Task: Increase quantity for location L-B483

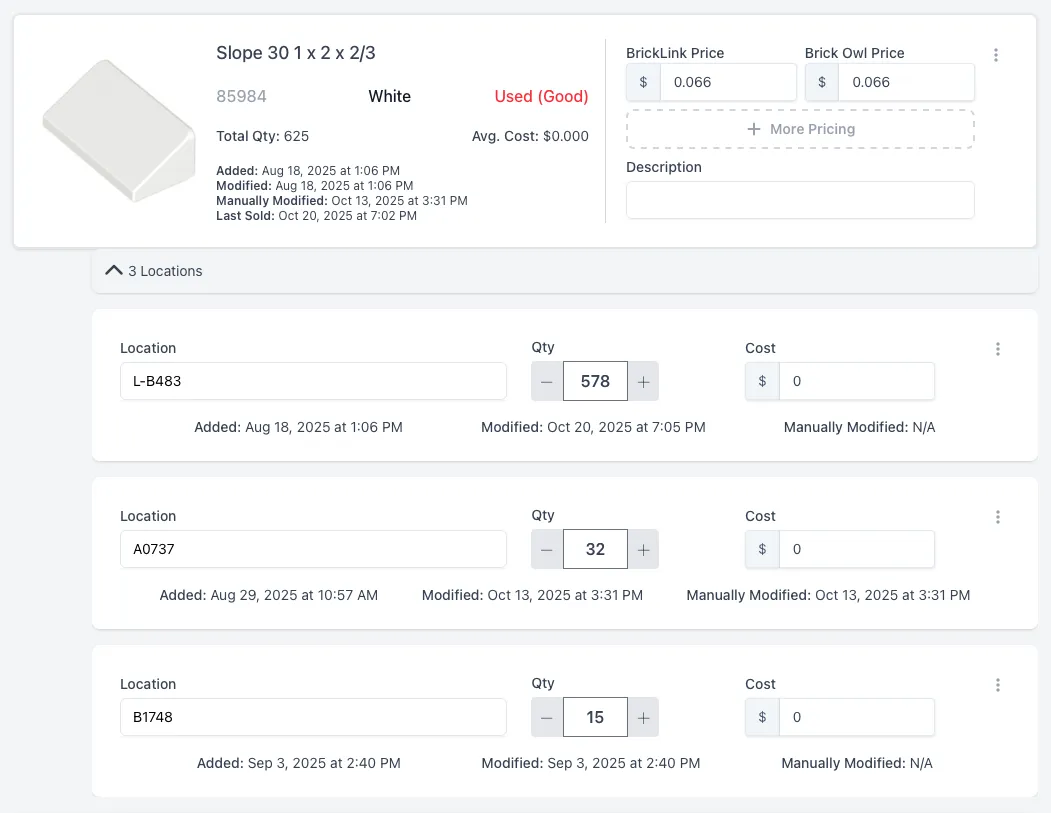Action: click(643, 381)
